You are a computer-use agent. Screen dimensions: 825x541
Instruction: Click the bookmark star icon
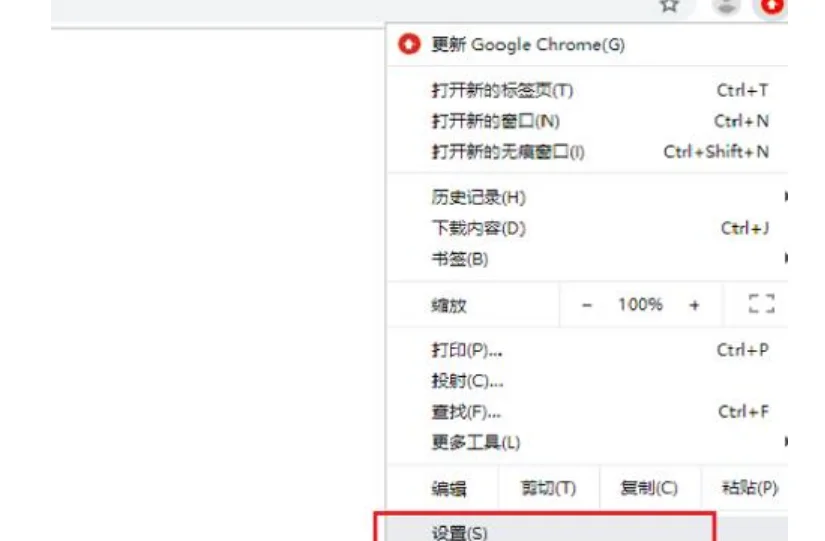pos(669,5)
